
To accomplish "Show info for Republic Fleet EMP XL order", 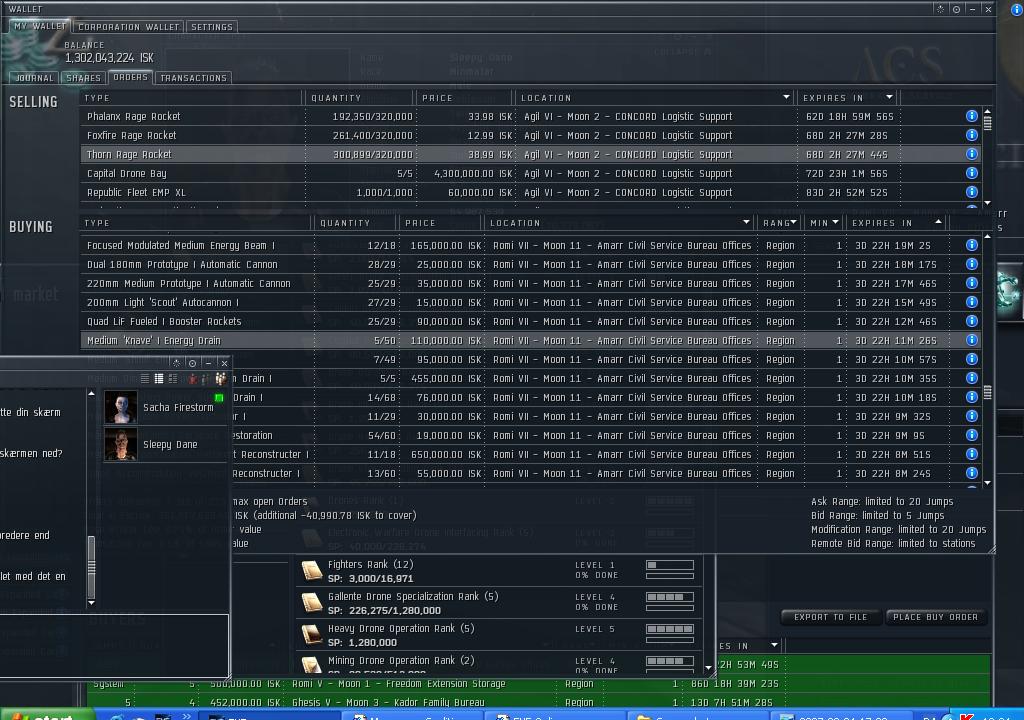I will pyautogui.click(x=972, y=191).
